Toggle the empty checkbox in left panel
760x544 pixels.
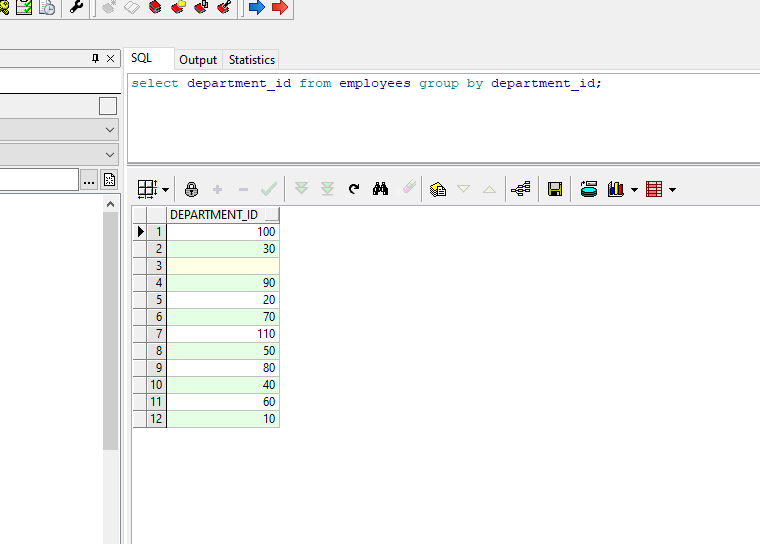tap(108, 106)
